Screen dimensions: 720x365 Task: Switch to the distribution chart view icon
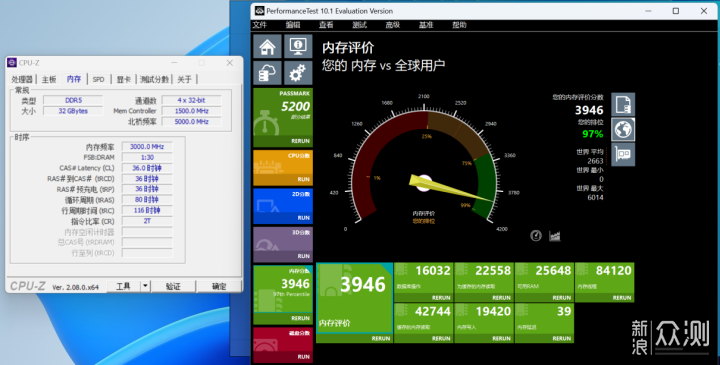point(555,236)
